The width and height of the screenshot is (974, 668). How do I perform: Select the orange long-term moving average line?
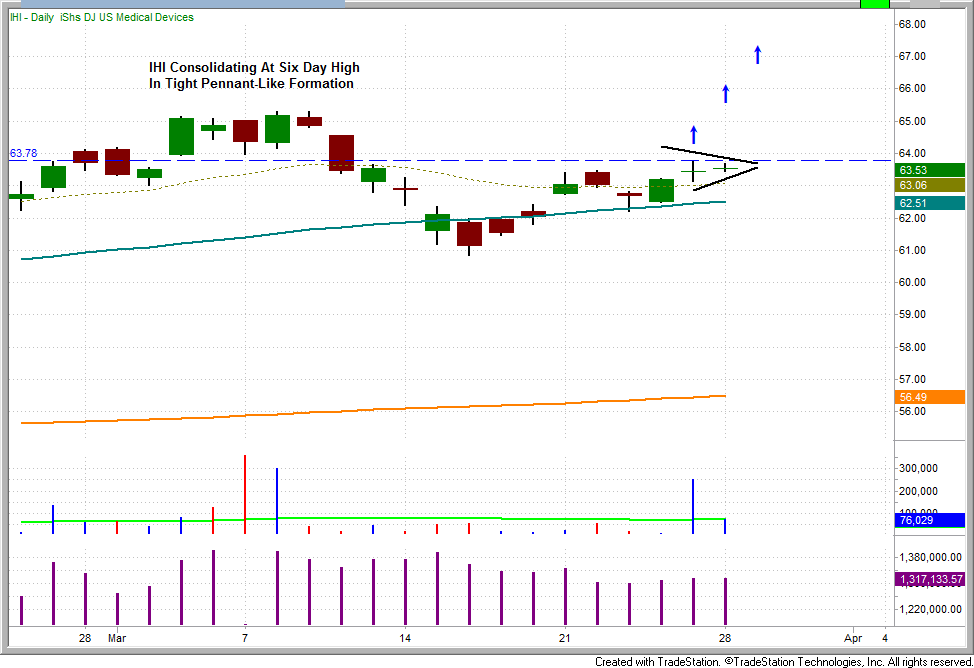pos(373,409)
